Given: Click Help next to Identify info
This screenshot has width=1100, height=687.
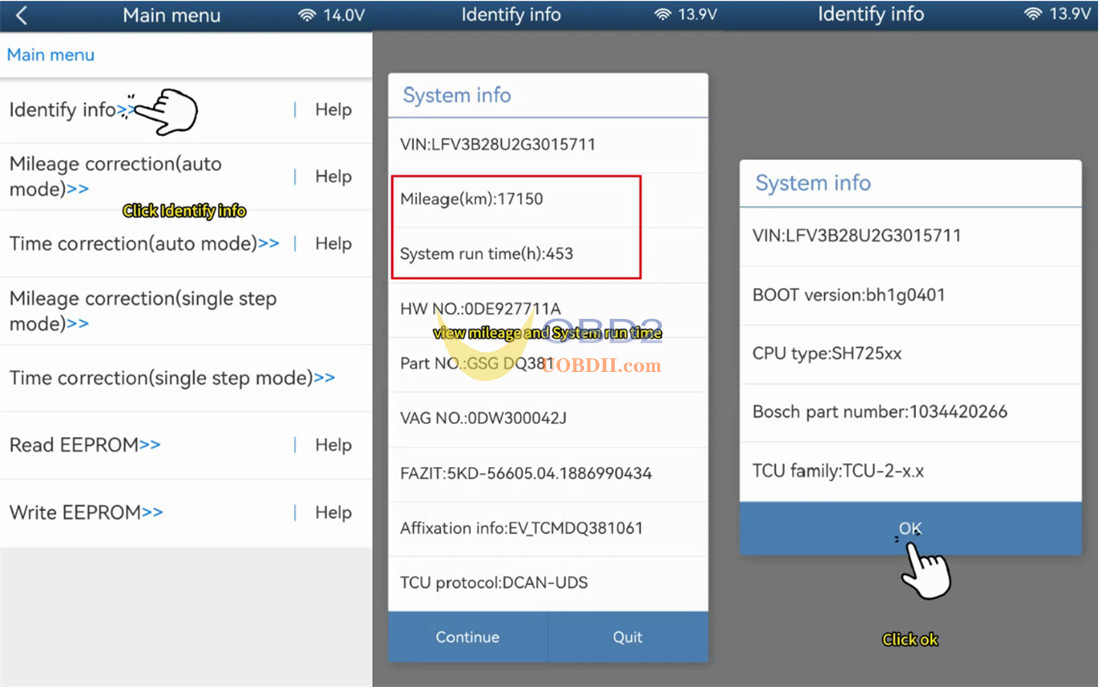Looking at the screenshot, I should (332, 110).
